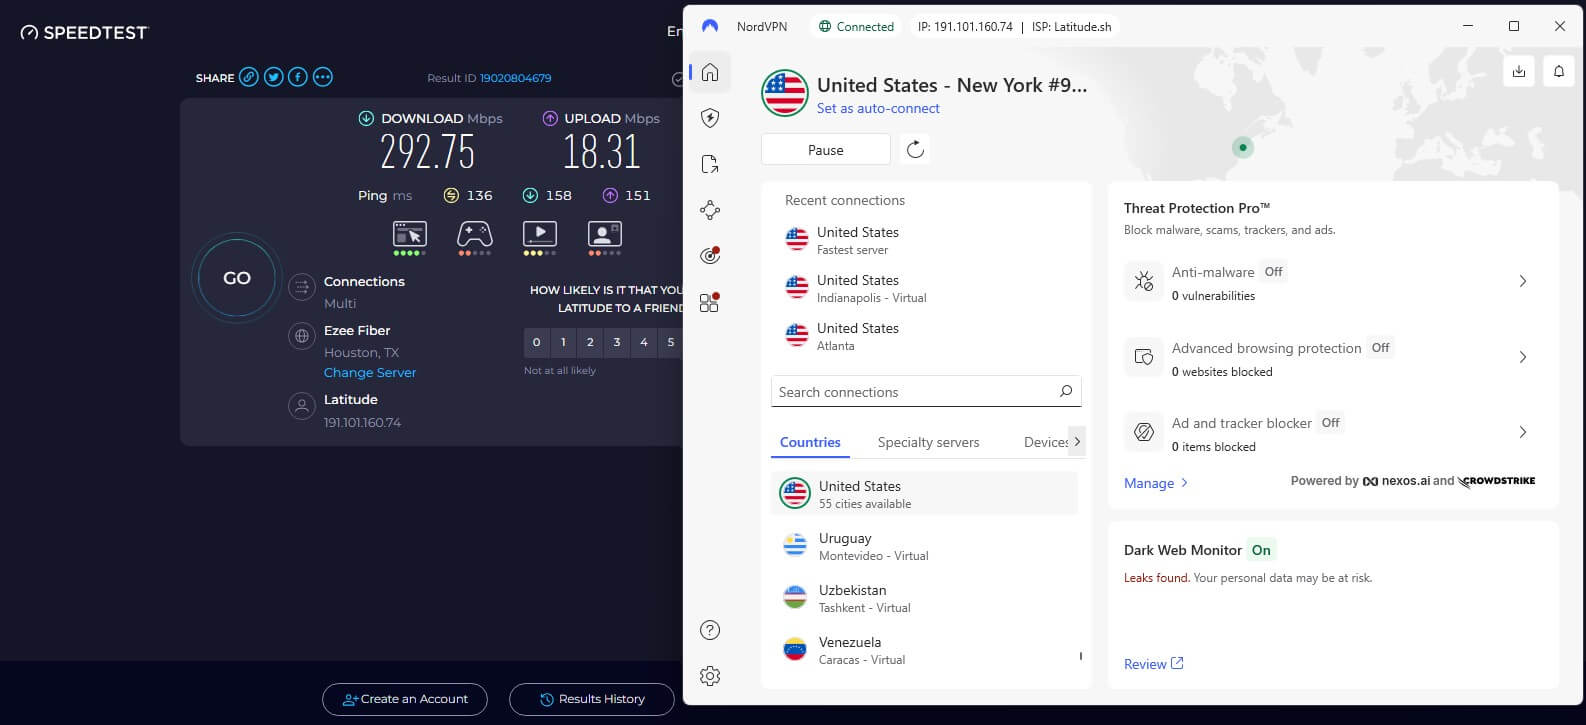Click the download icon in NordVPN top-right
The width and height of the screenshot is (1586, 725).
(1518, 71)
